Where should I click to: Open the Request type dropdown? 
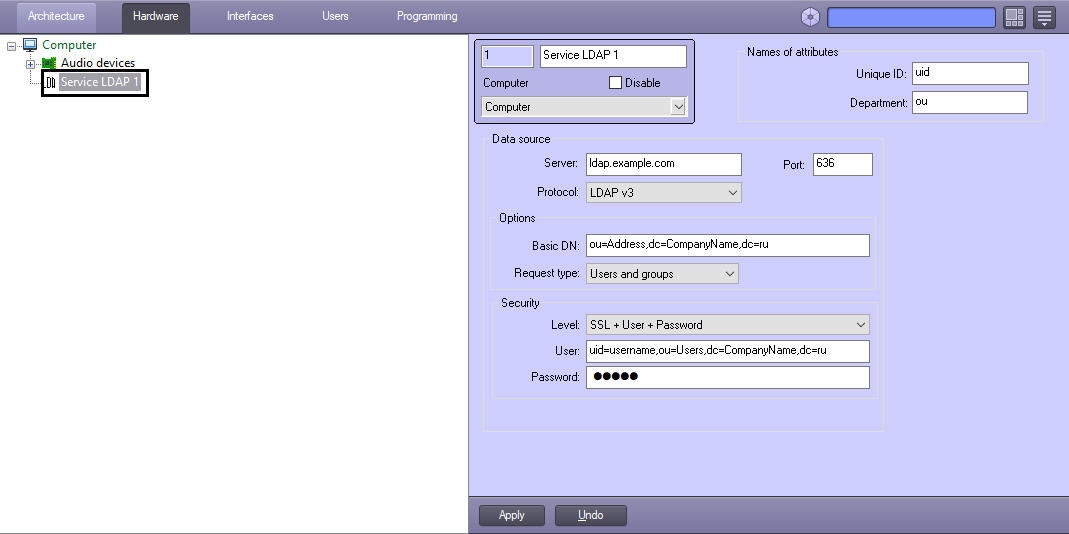(x=662, y=274)
